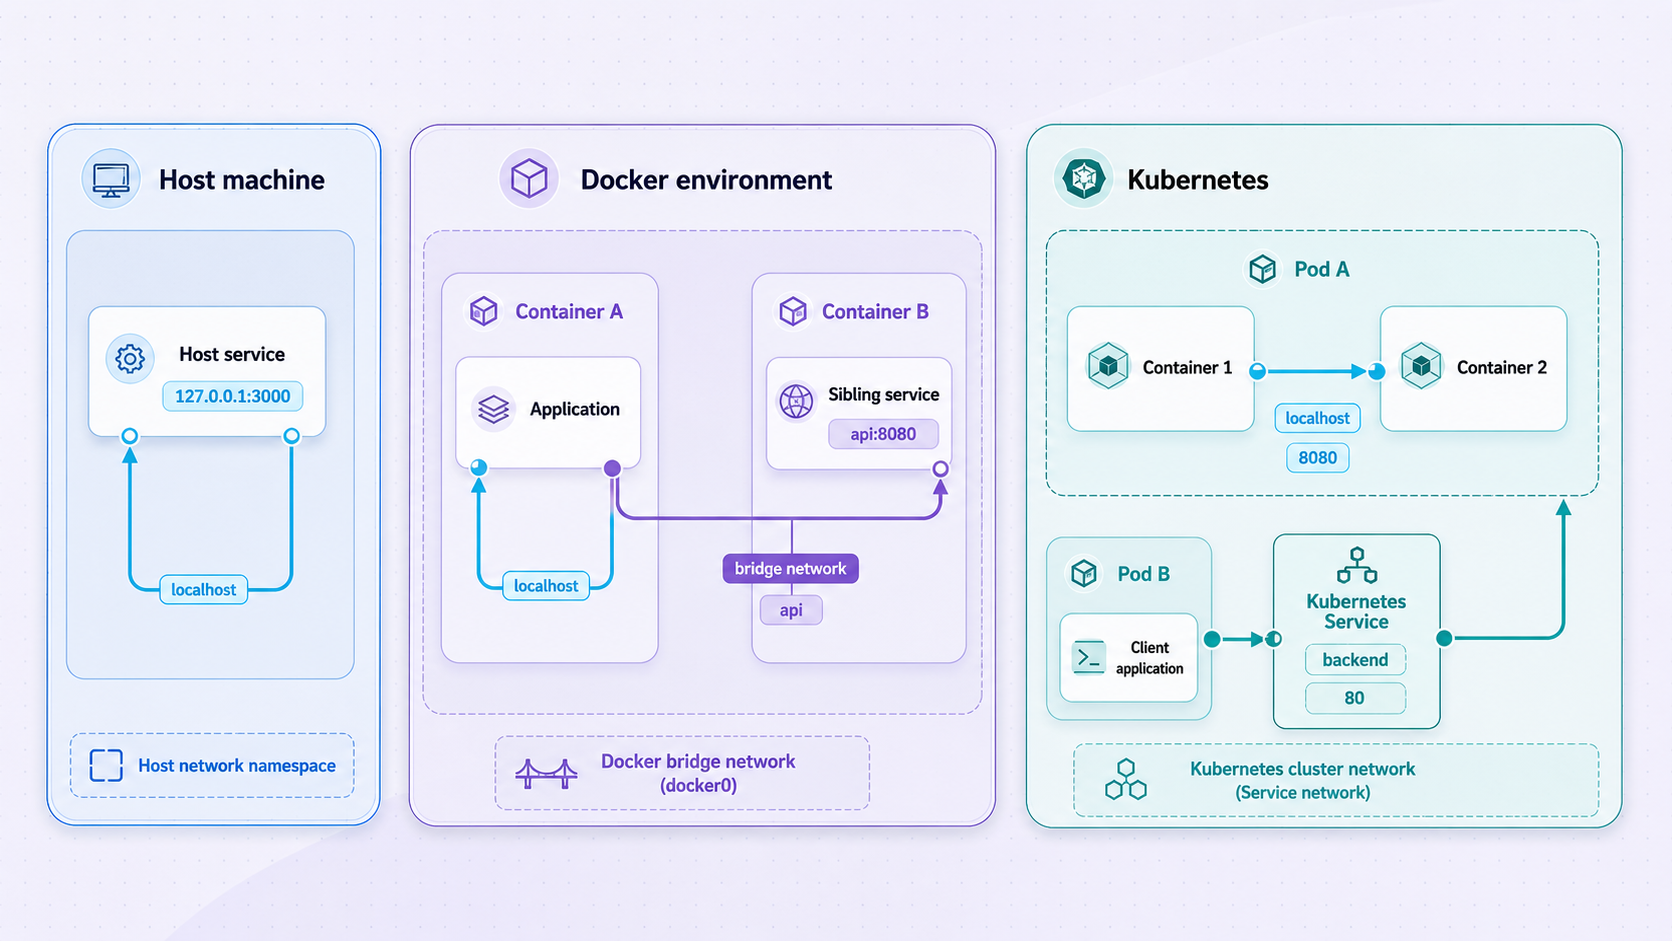Click the backend label in Kubernetes Service

1355,659
